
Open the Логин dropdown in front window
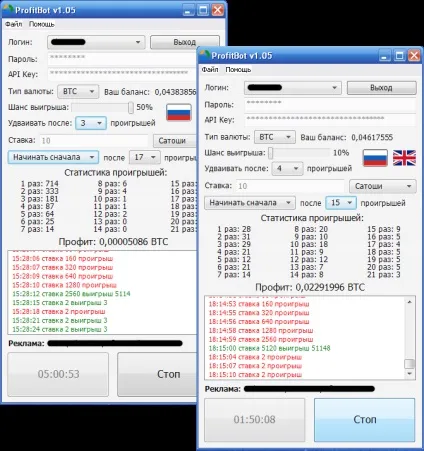(x=293, y=88)
